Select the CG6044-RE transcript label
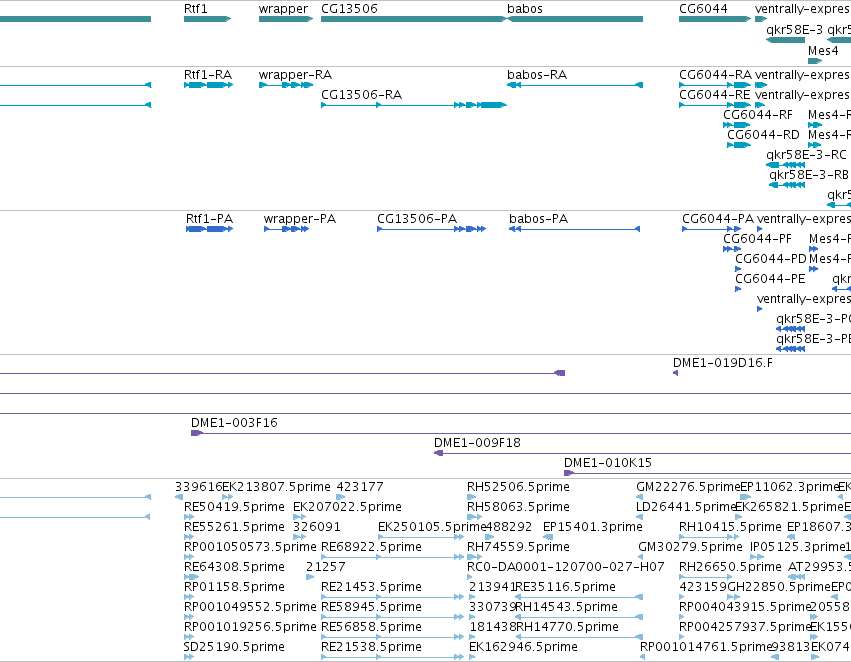 (x=715, y=95)
